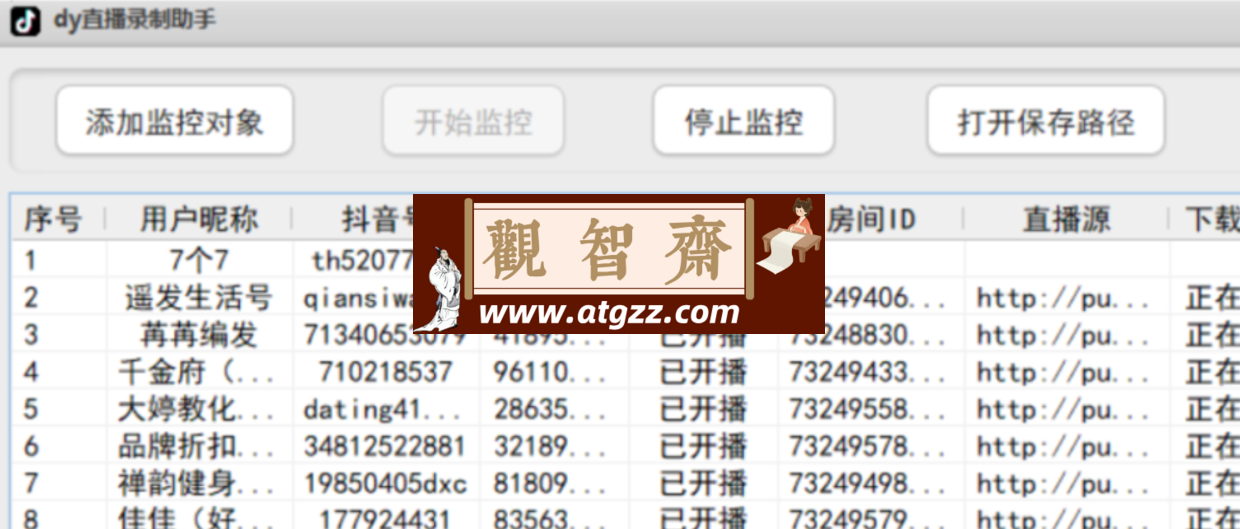Click http://pu... source in 千金府 row

pyautogui.click(x=1064, y=372)
